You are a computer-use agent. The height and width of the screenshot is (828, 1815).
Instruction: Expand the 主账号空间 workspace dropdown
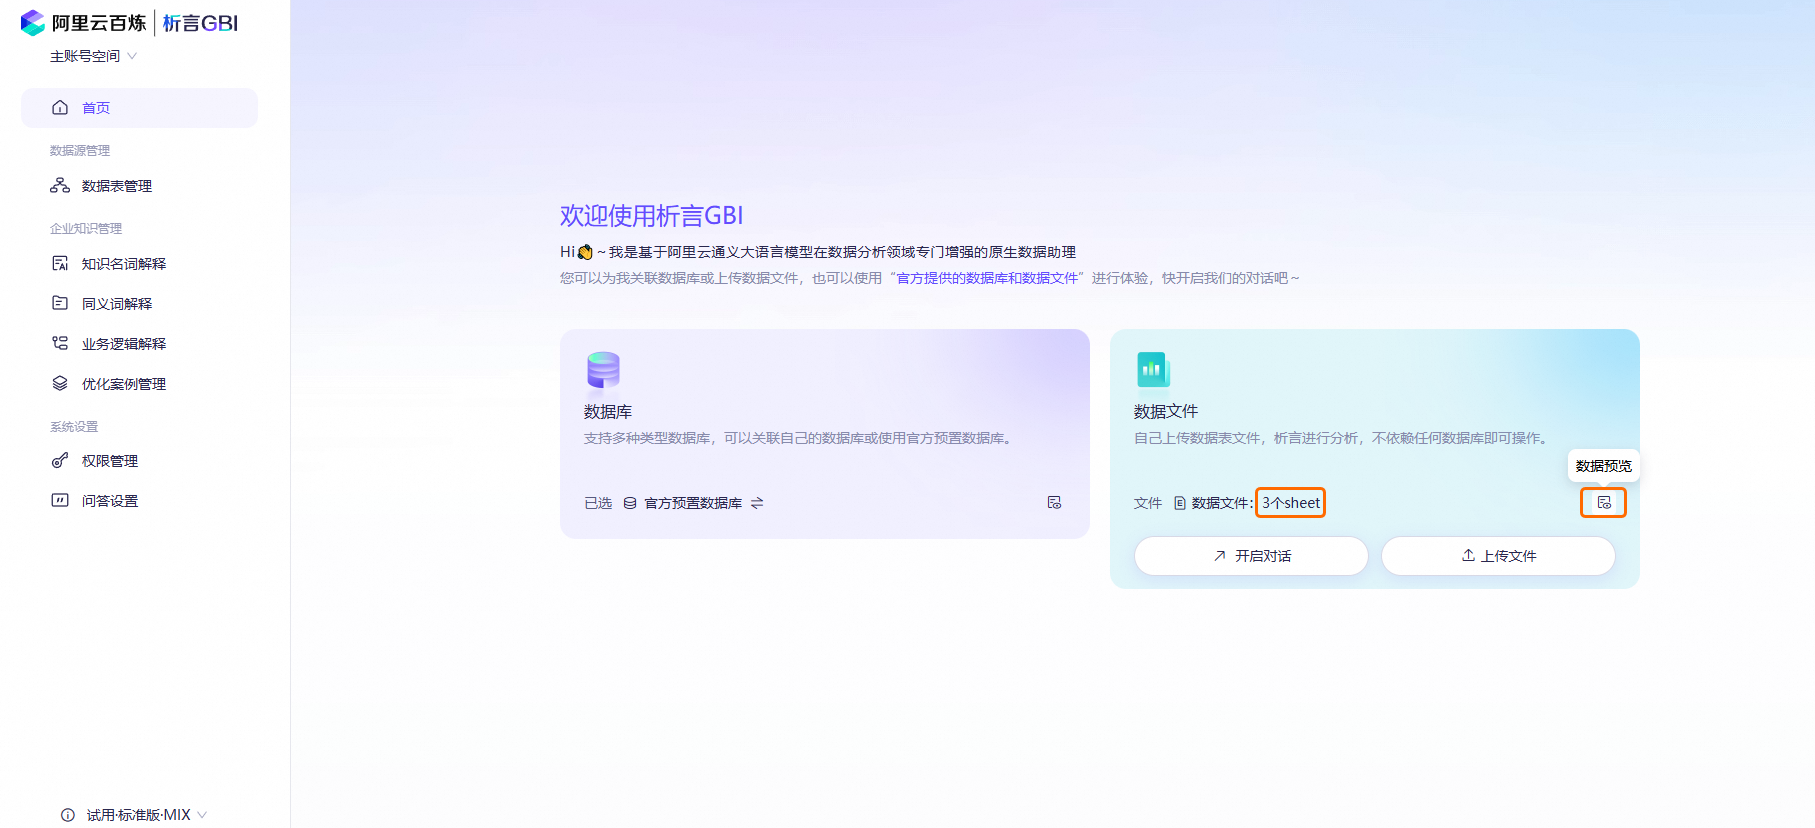[93, 56]
